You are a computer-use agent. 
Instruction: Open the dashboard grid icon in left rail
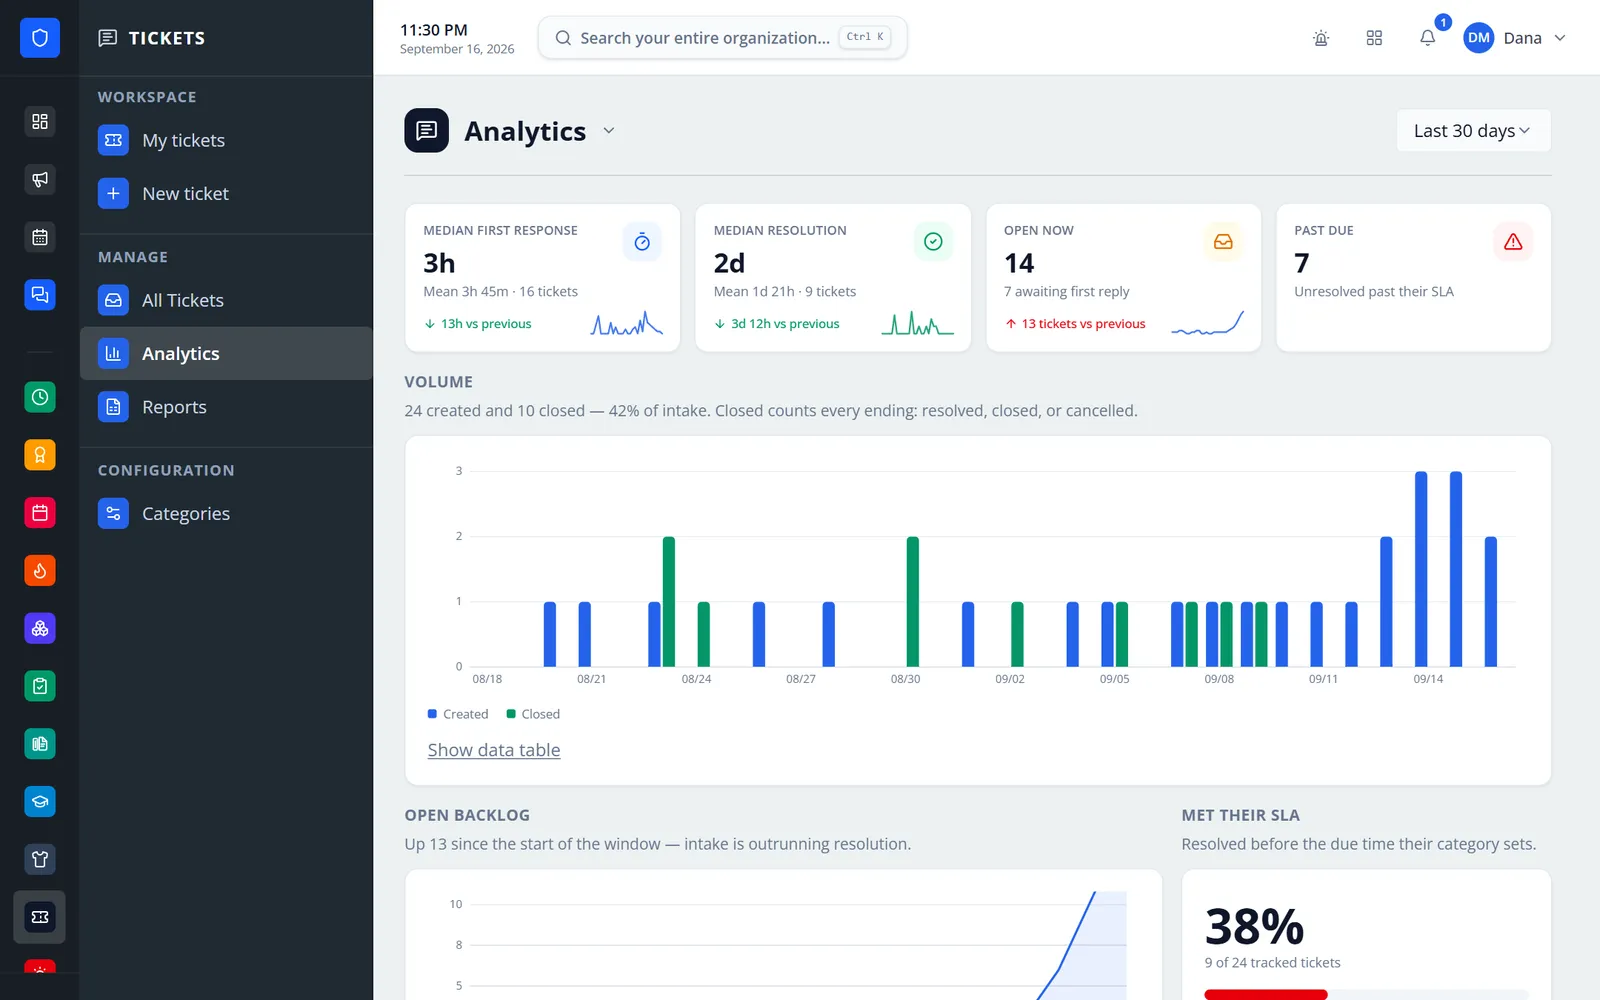[40, 121]
